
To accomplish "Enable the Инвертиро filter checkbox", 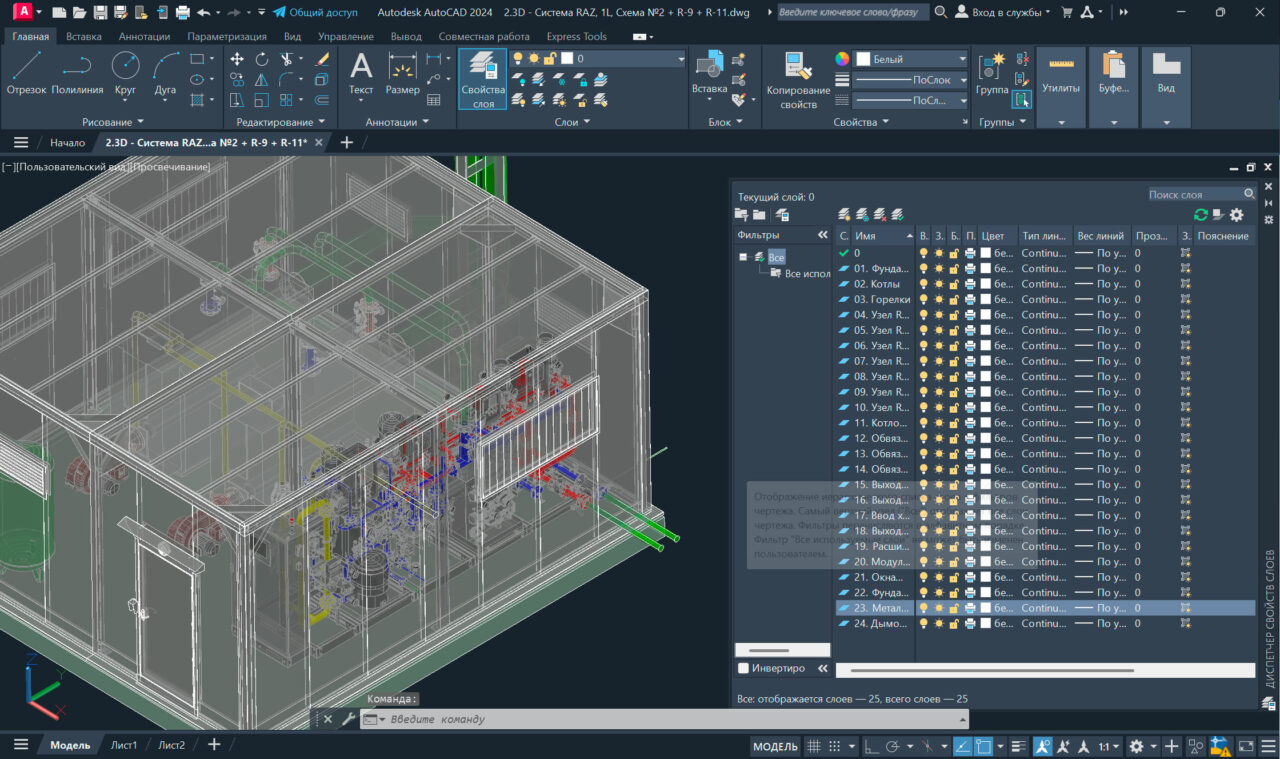I will 743,668.
